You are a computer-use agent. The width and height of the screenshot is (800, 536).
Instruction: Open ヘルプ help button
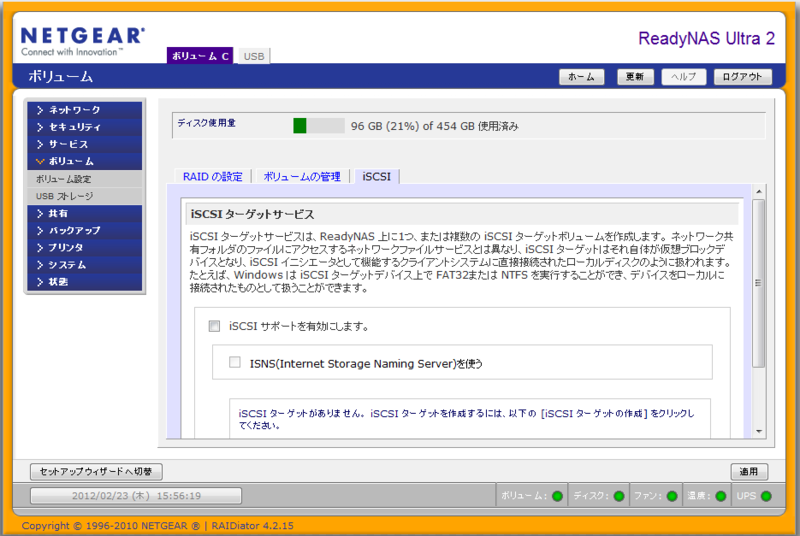pos(684,76)
